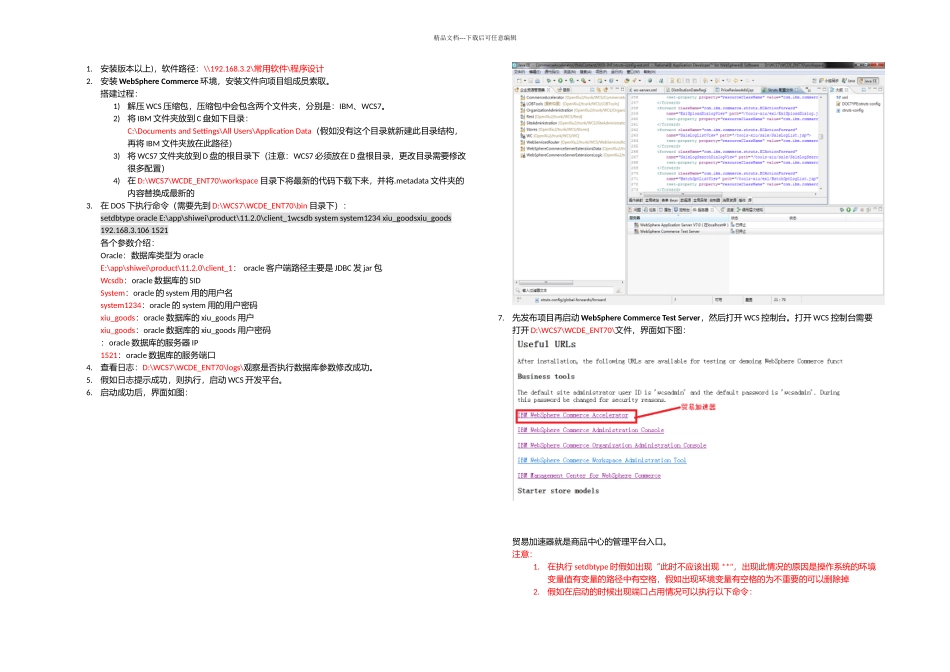The width and height of the screenshot is (950, 672).
Task: Open the File menu in IDE
Action: (x=519, y=72)
